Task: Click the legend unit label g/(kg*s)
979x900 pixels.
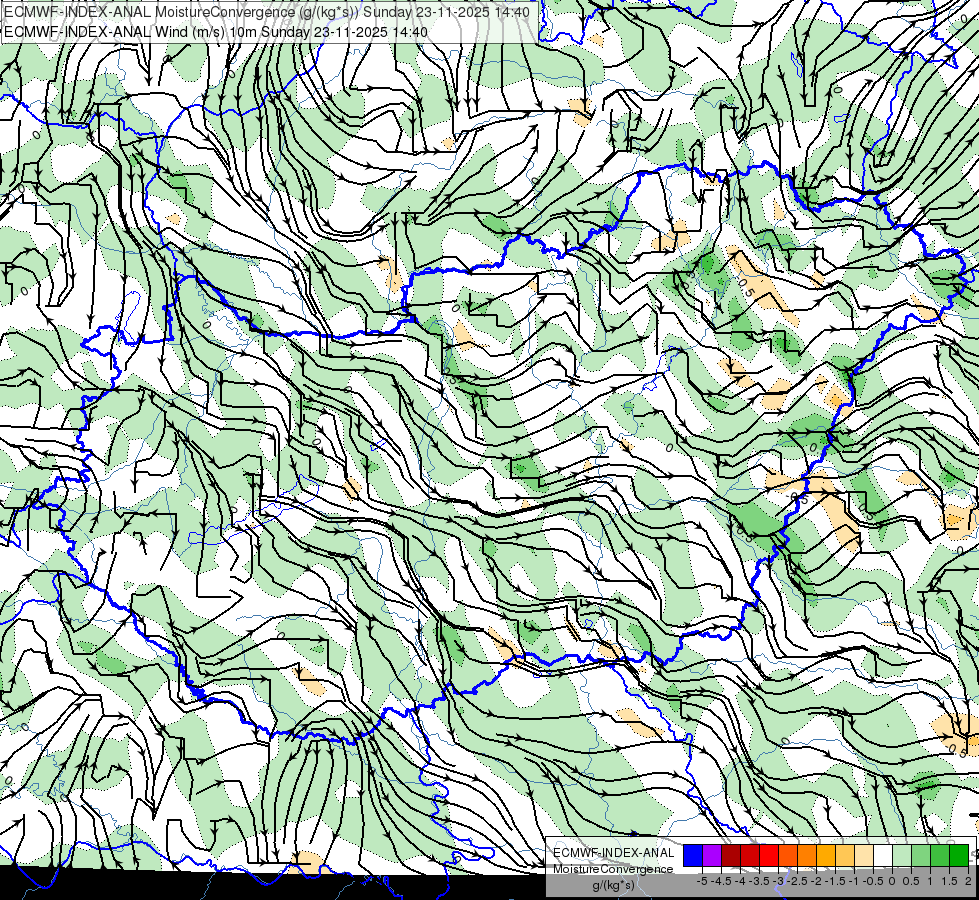Action: [x=613, y=885]
